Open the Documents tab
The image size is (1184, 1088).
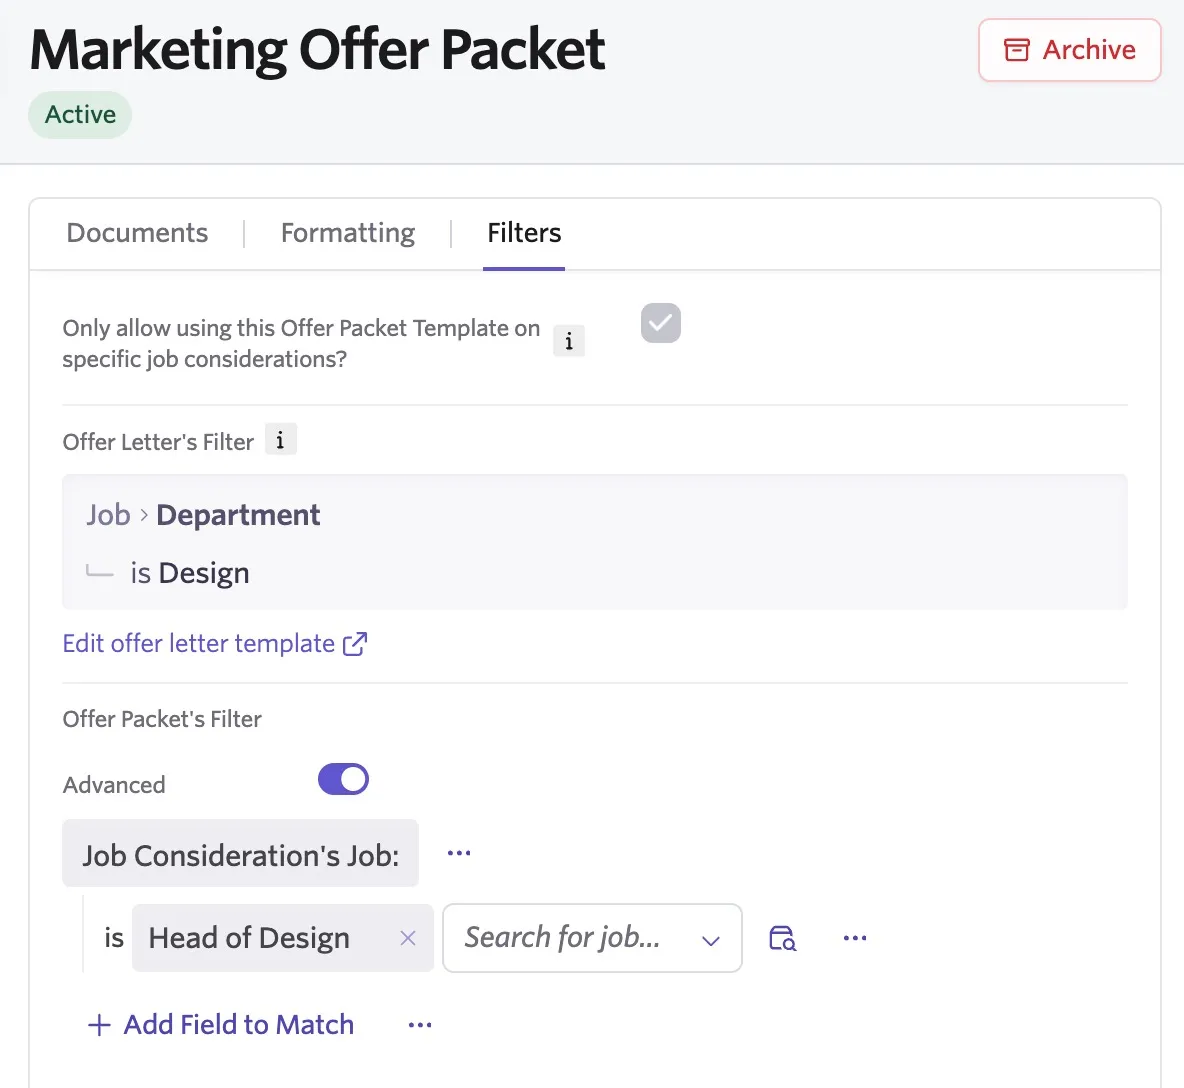point(137,233)
